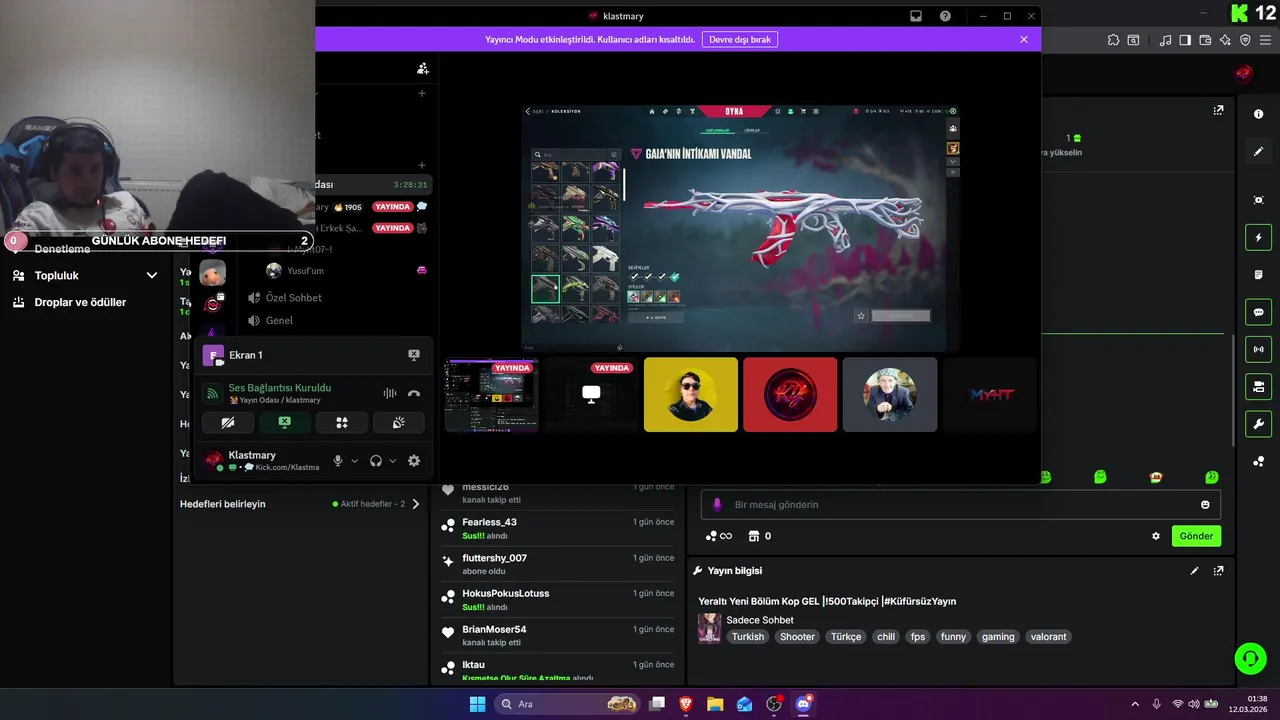Expand Hedefleri belirleyin goals arrow
The width and height of the screenshot is (1280, 720).
416,504
